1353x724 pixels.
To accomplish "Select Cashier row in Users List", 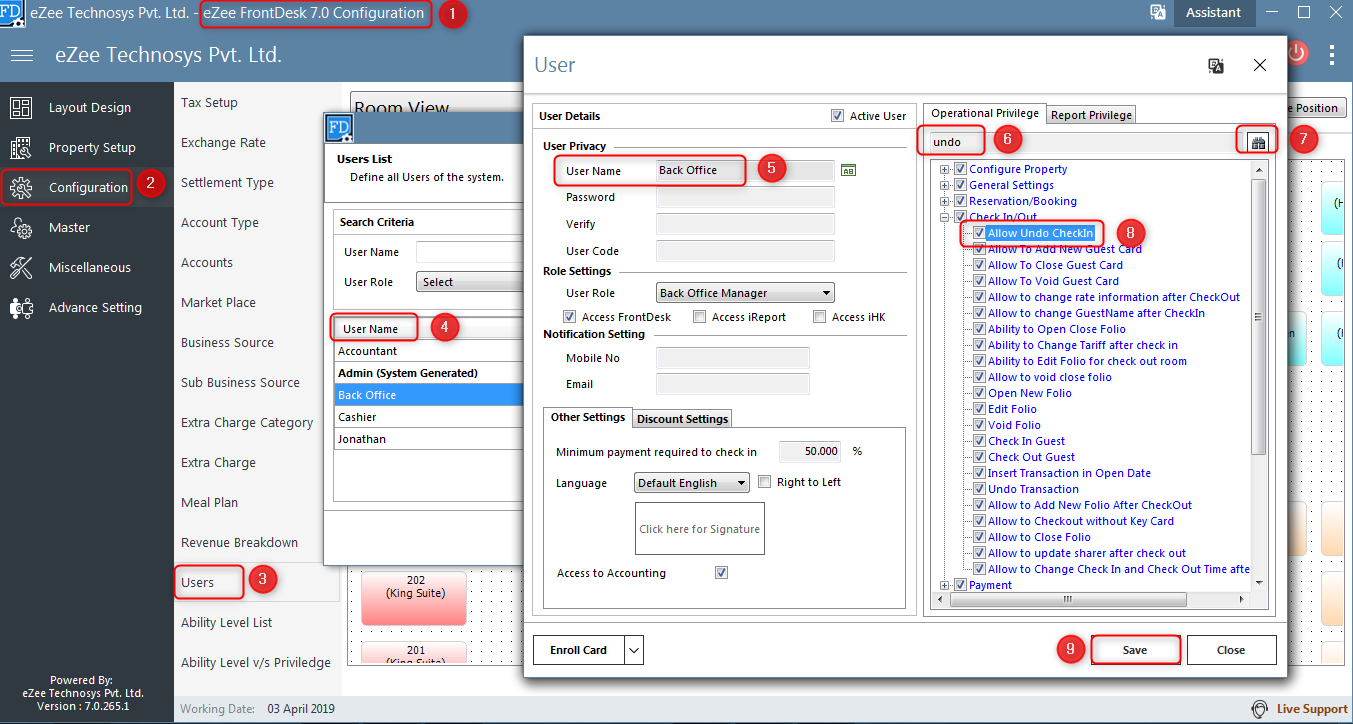I will click(430, 417).
